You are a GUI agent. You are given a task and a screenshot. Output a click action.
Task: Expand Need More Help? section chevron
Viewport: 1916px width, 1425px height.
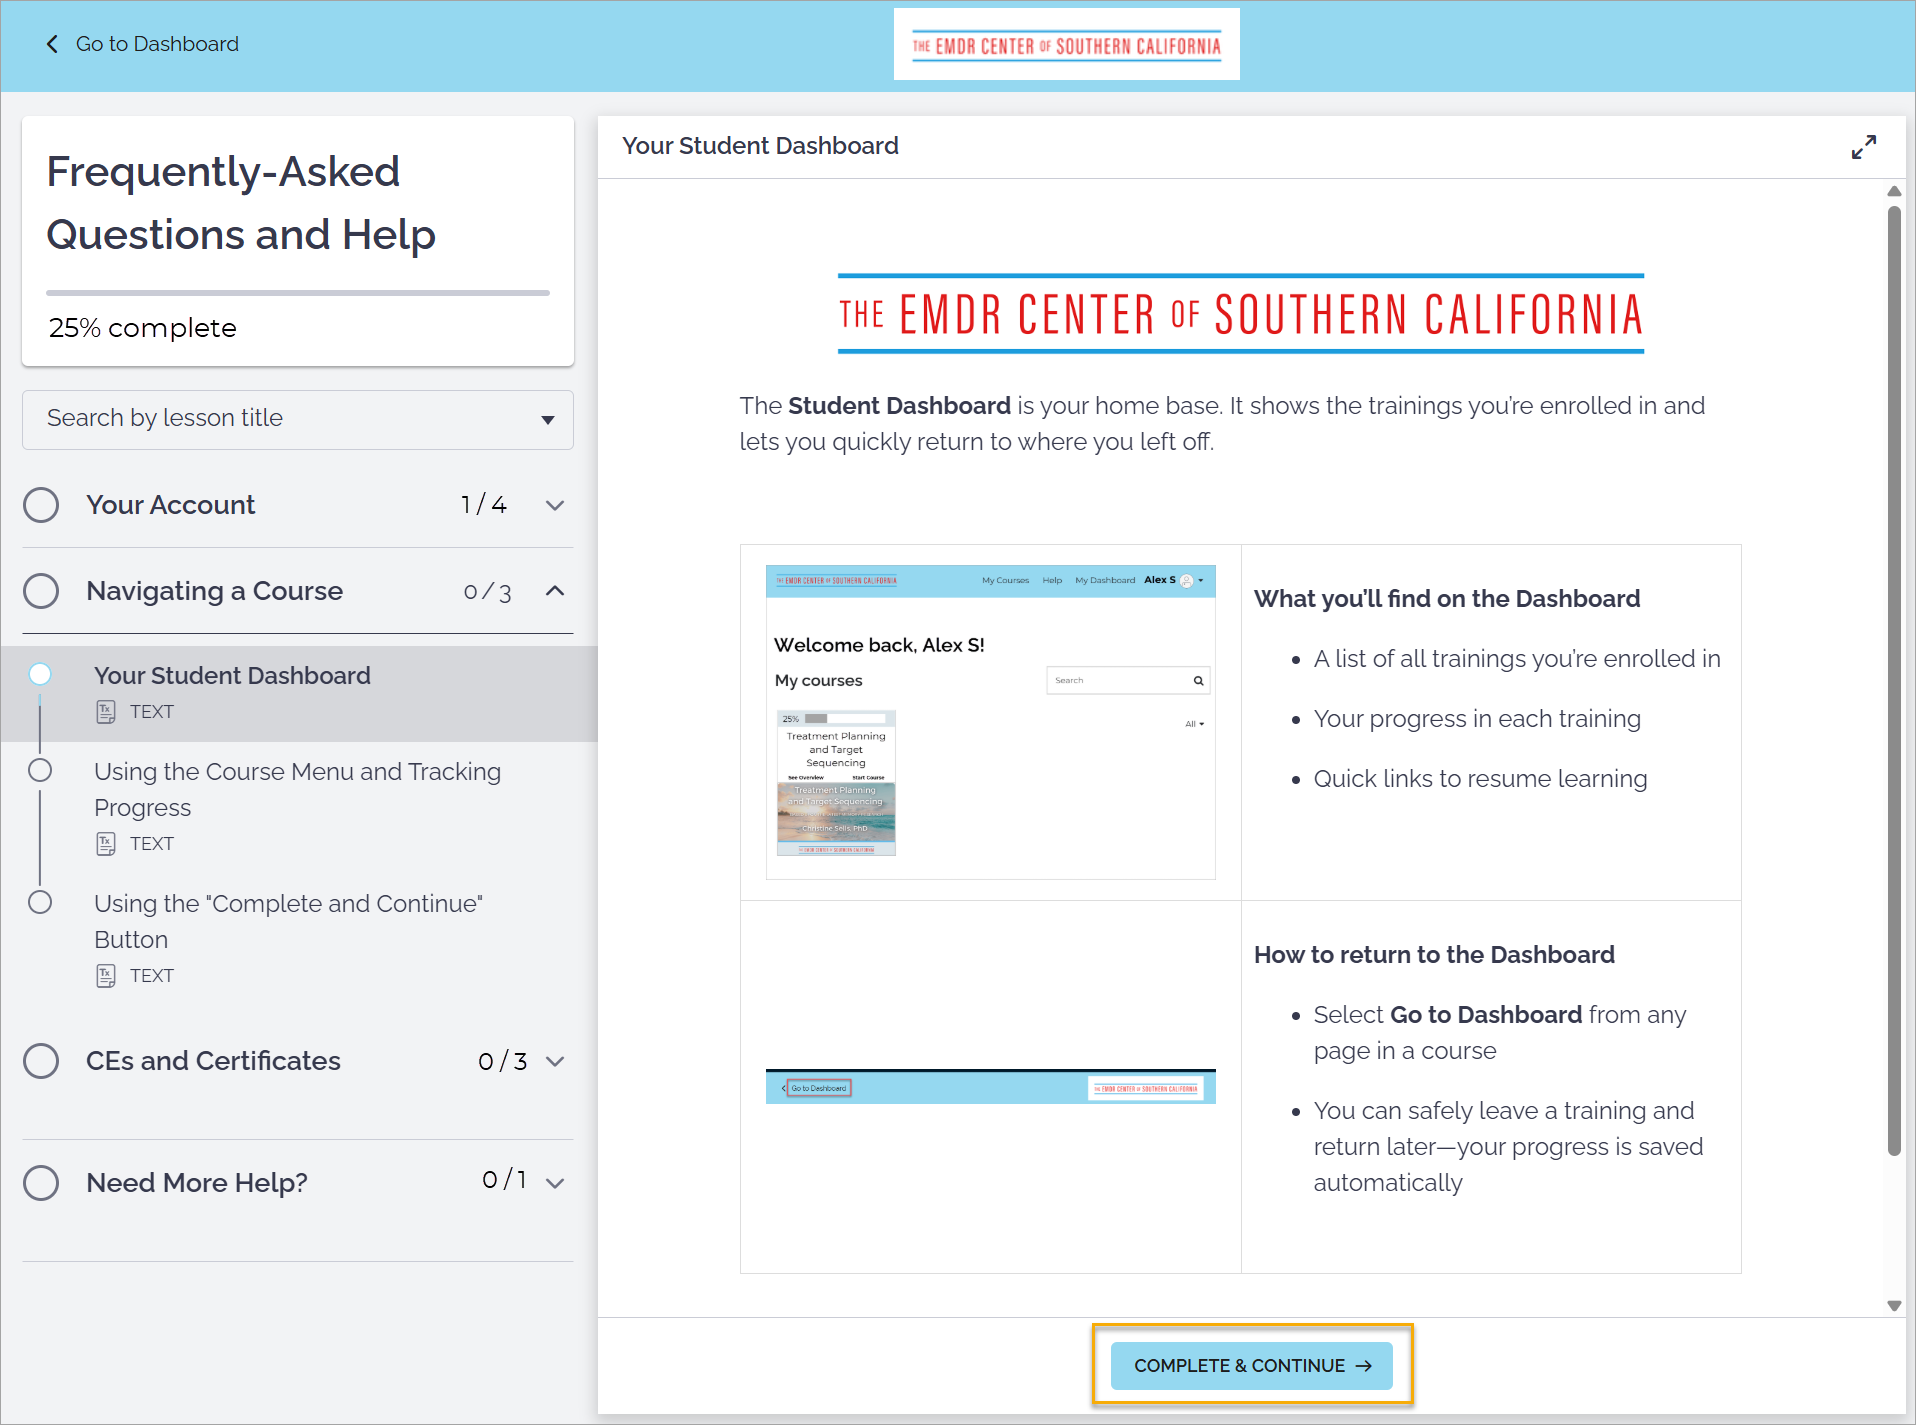click(555, 1183)
